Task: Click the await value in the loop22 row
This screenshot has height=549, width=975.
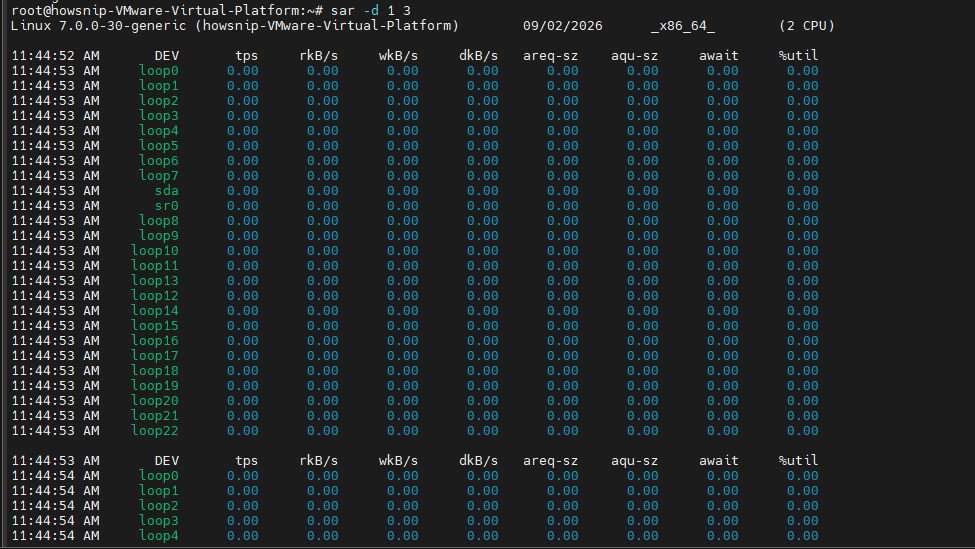Action: tap(723, 430)
